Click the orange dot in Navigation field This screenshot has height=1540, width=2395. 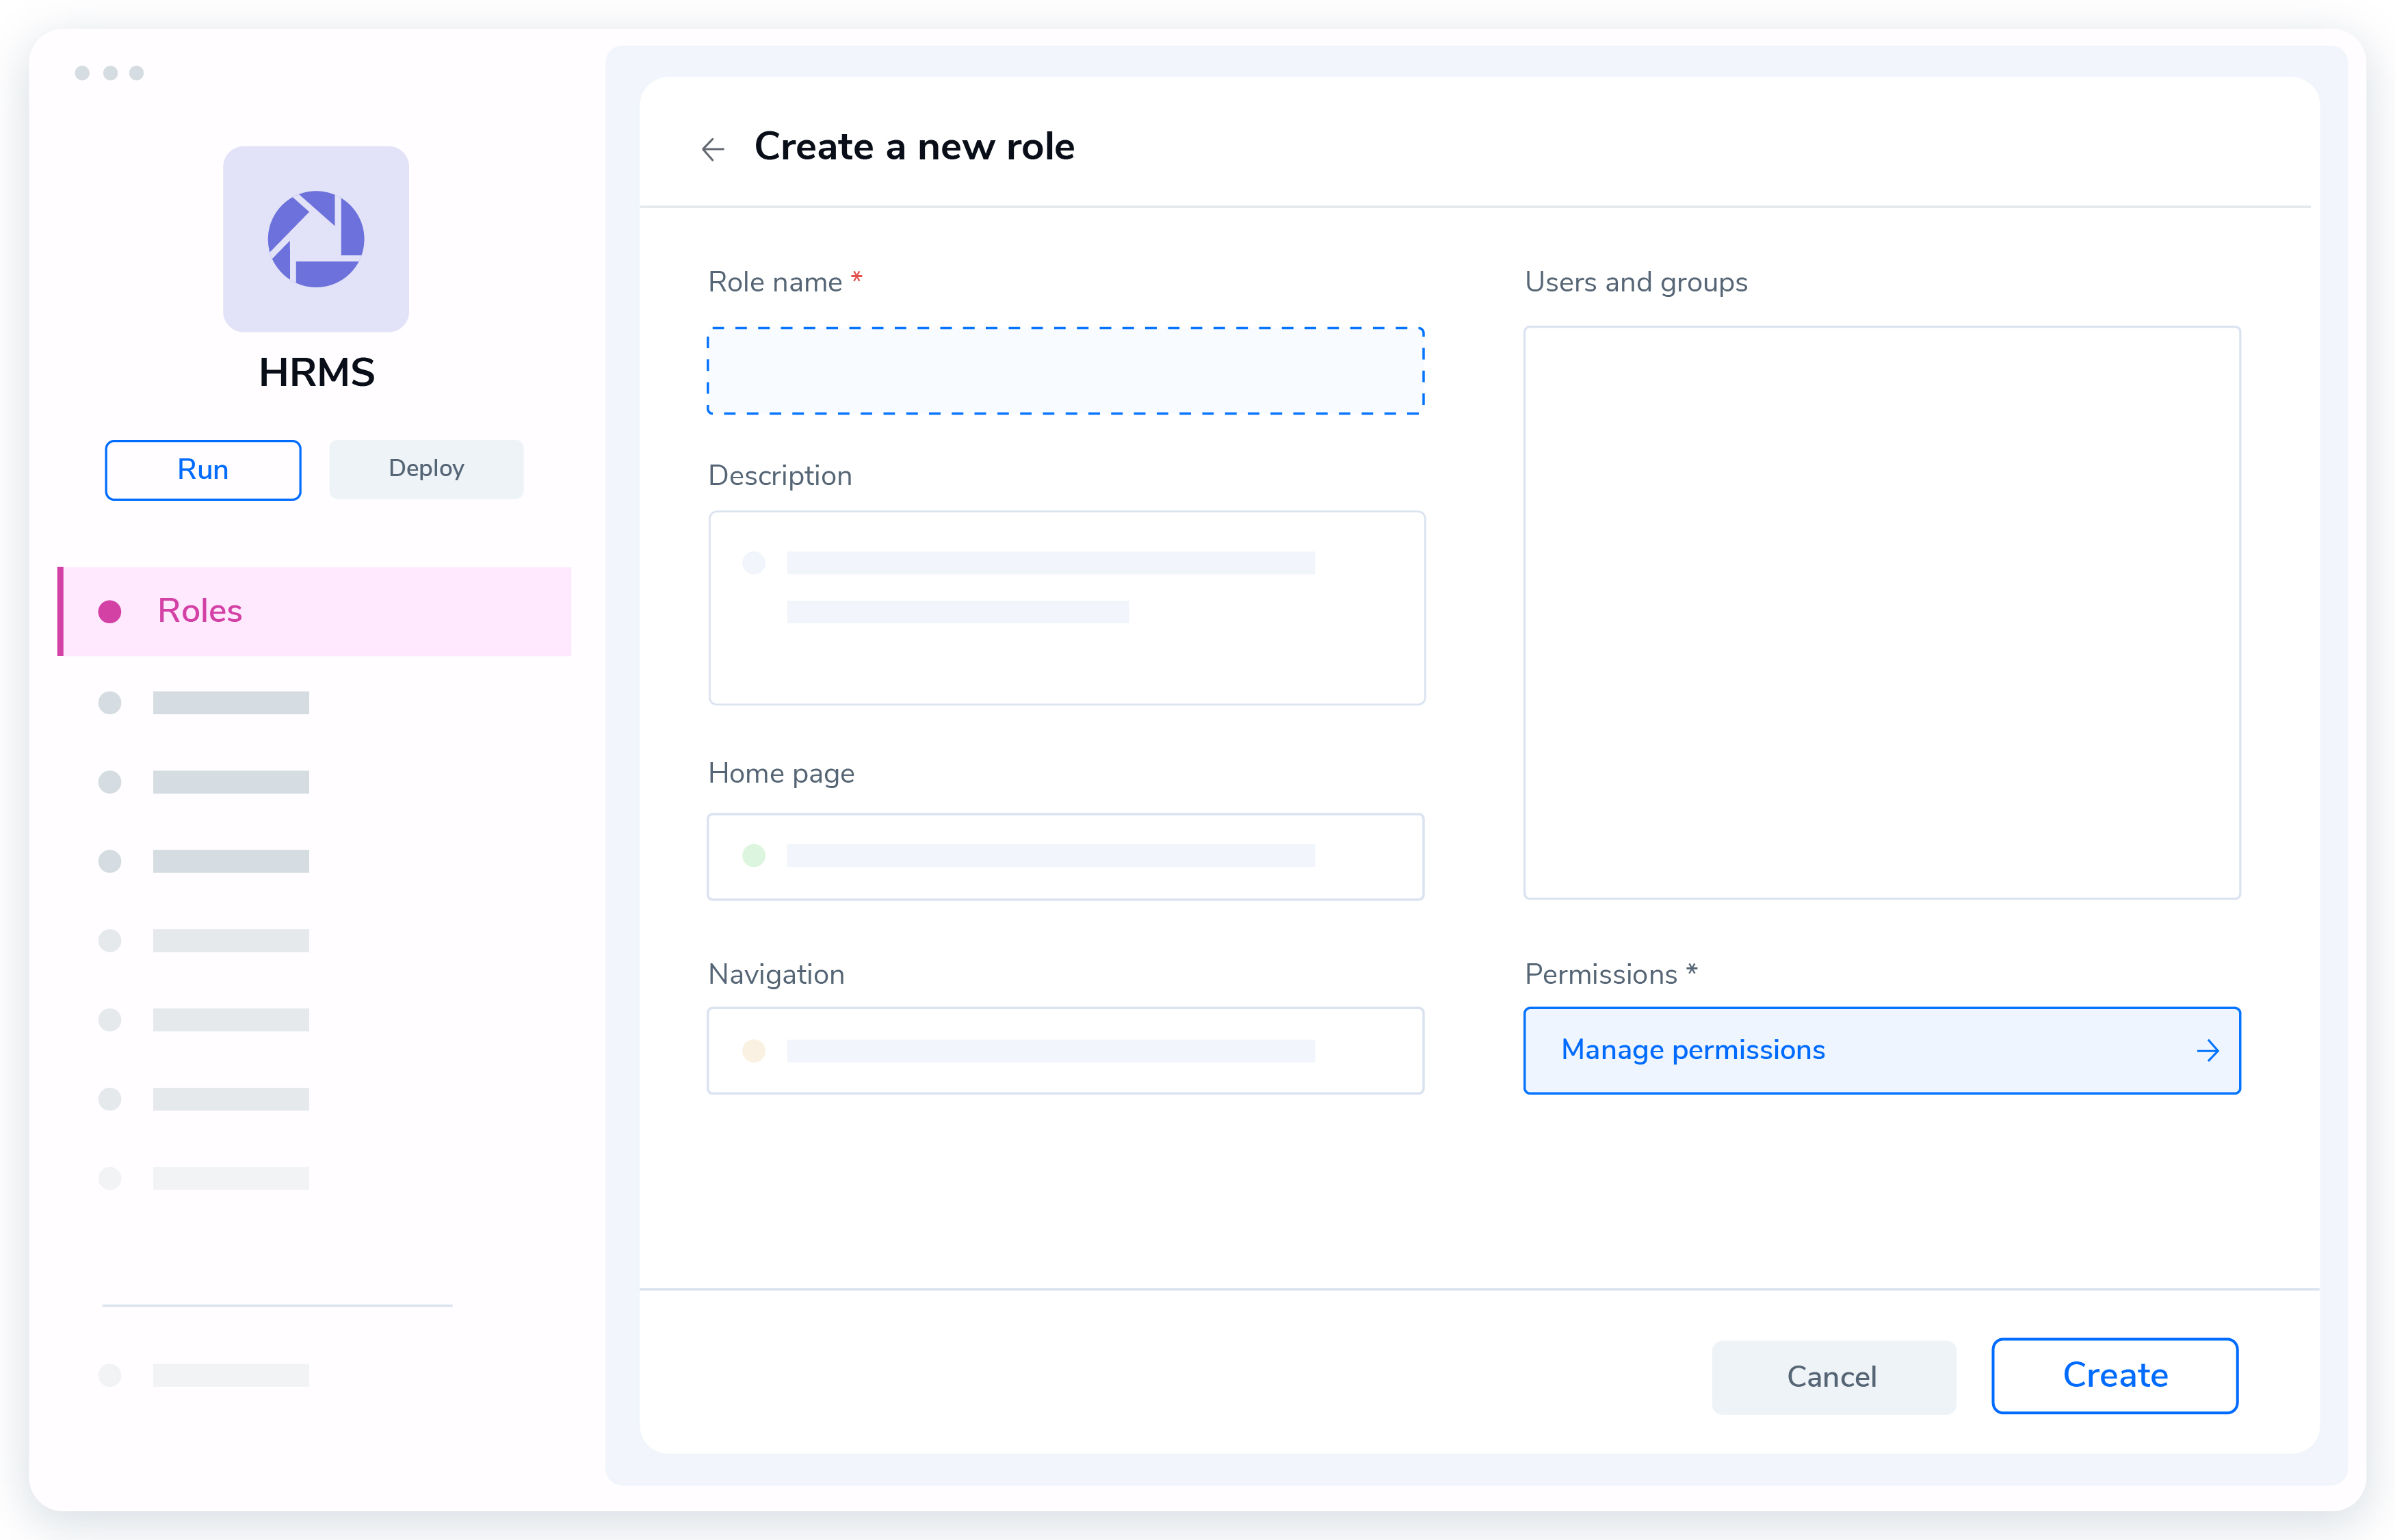pyautogui.click(x=754, y=1050)
